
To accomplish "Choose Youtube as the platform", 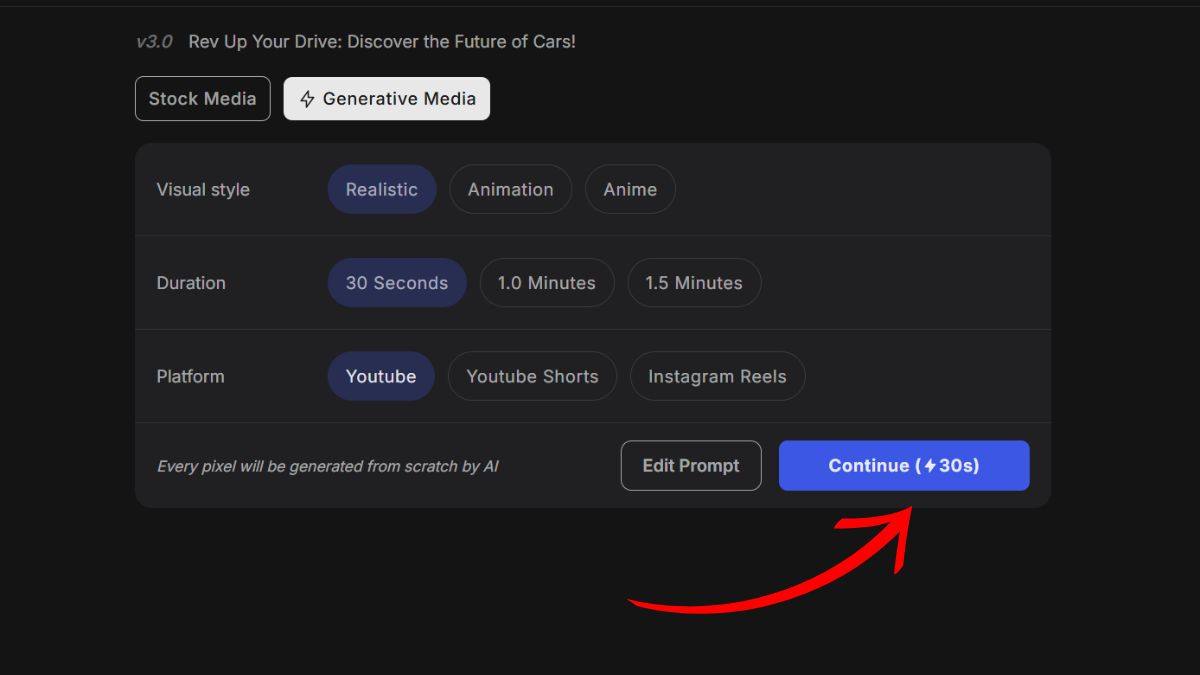I will (381, 377).
